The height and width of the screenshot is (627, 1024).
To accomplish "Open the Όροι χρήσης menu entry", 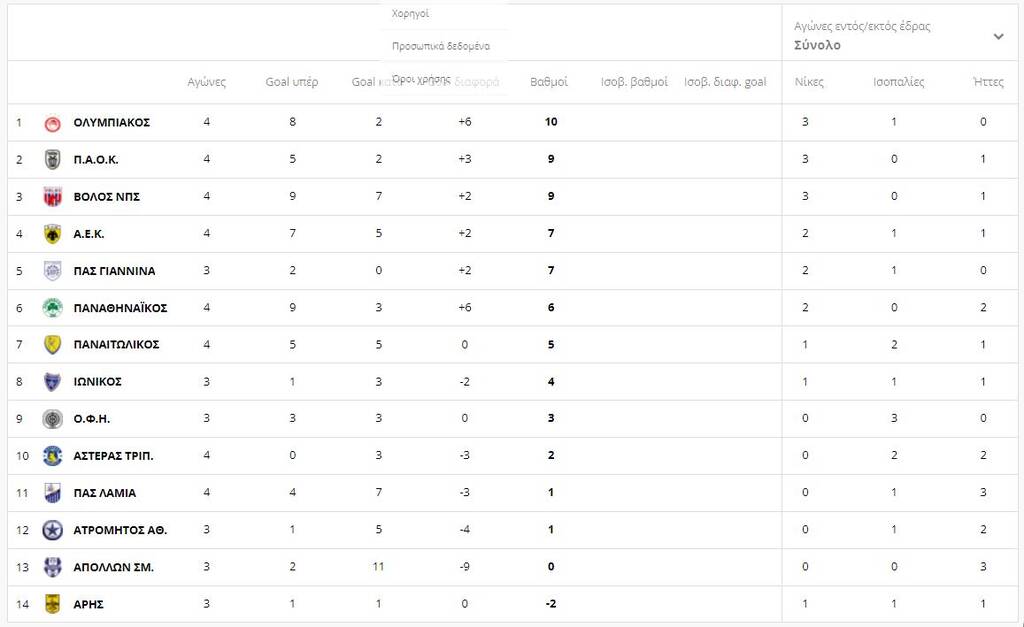I will click(421, 78).
